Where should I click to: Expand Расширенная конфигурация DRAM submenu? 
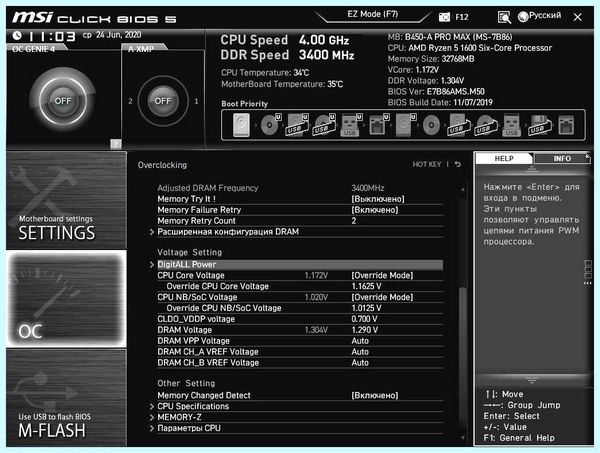pos(228,232)
